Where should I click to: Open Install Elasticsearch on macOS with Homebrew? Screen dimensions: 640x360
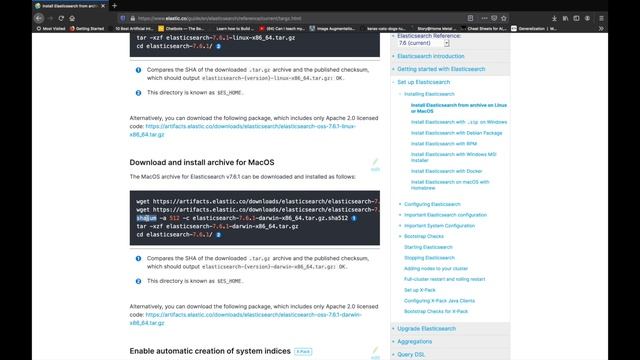(x=450, y=185)
